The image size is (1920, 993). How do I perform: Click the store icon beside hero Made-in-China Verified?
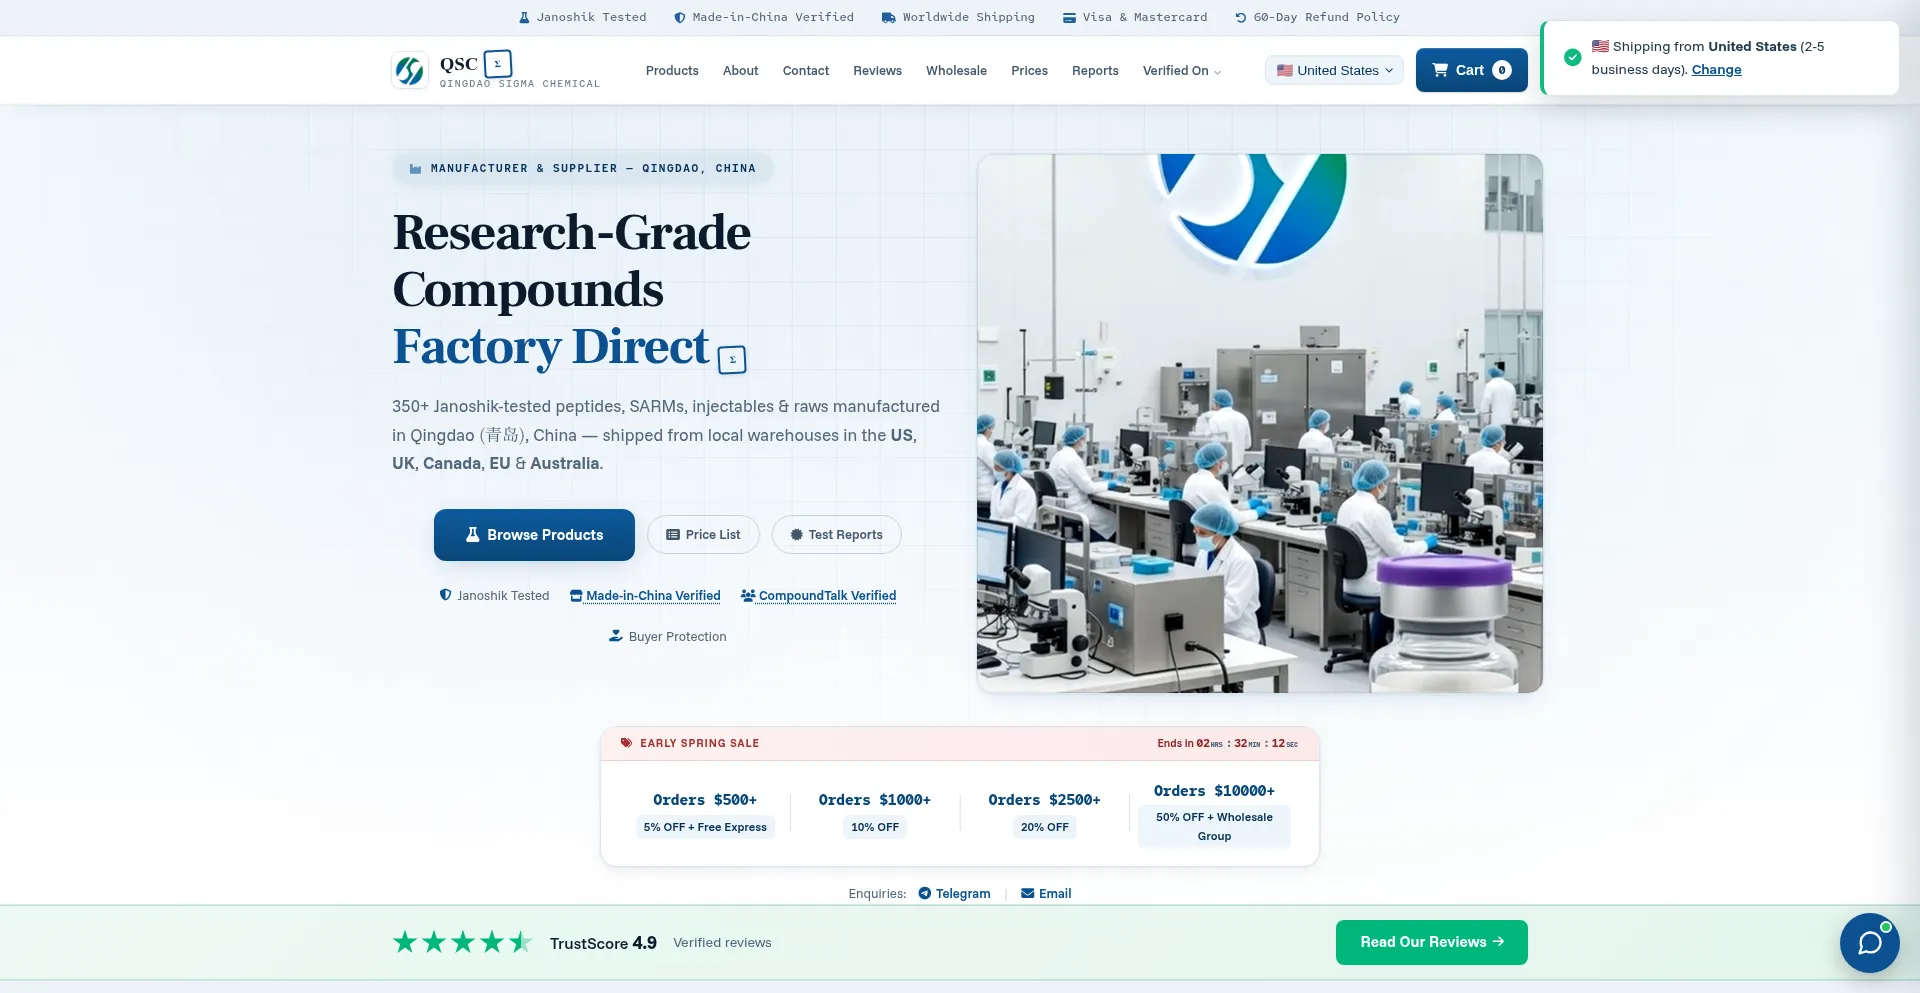[576, 596]
